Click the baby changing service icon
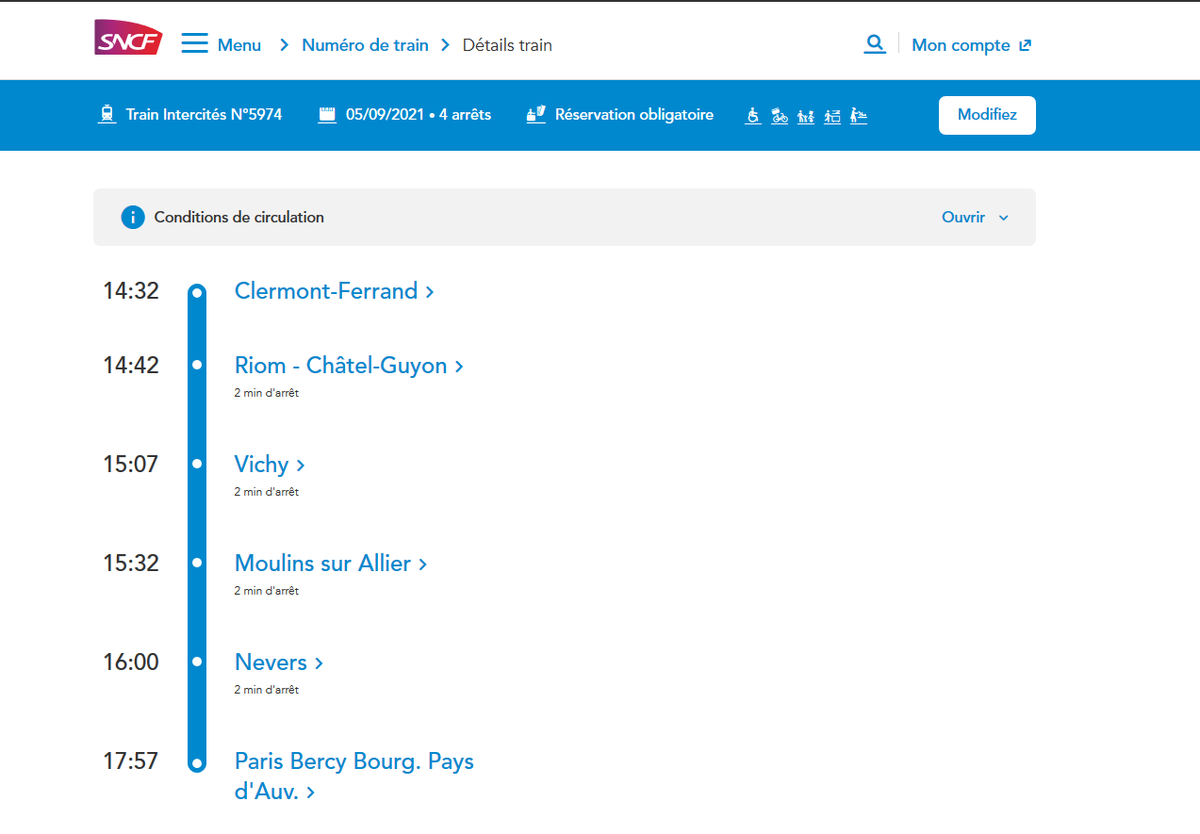 pyautogui.click(x=858, y=116)
